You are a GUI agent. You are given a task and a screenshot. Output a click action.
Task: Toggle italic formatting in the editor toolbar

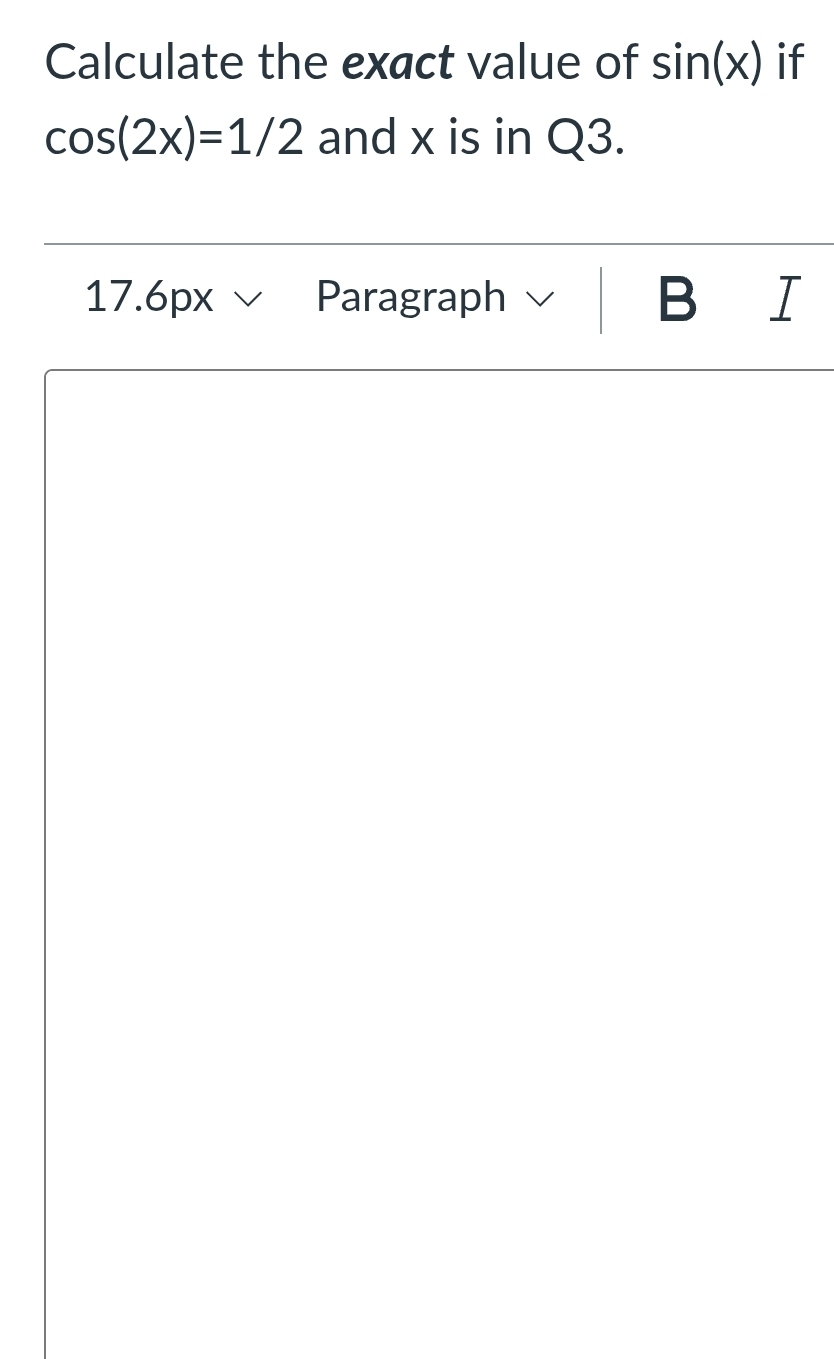click(785, 299)
